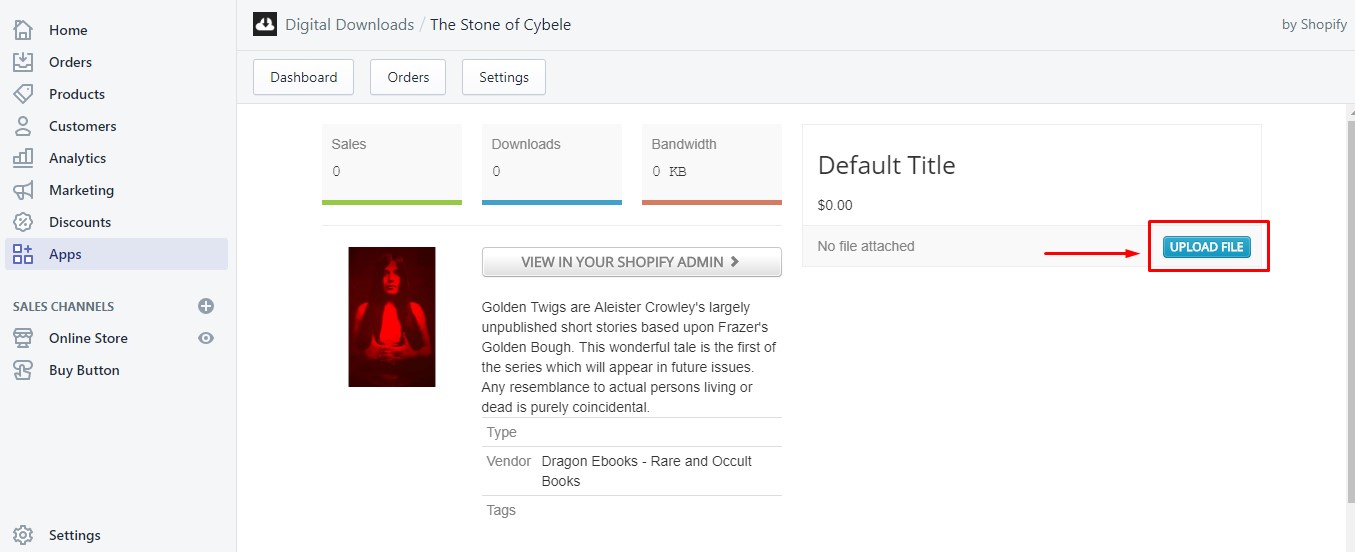Click Digital Downloads breadcrumb link
1355x552 pixels.
[350, 24]
